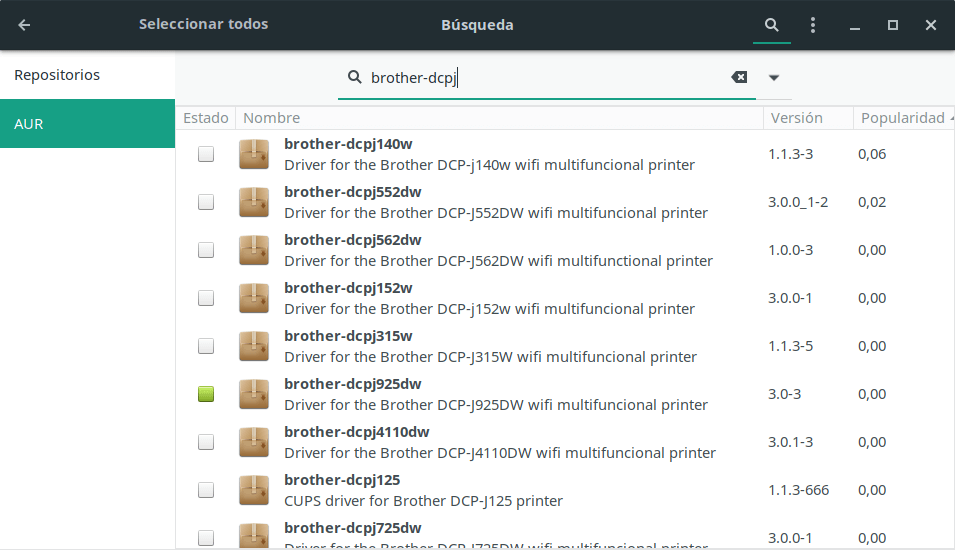Expand search history dropdown arrow
This screenshot has height=550, width=955.
point(773,77)
